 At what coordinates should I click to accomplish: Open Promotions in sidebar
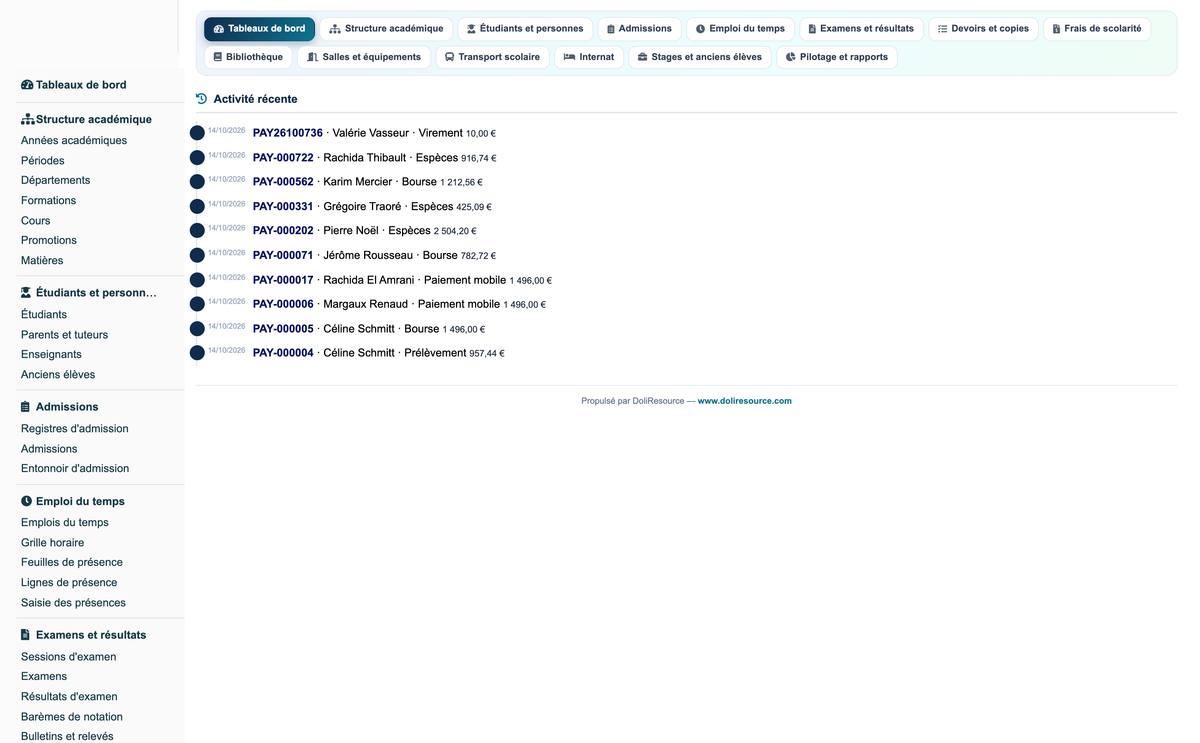[49, 241]
